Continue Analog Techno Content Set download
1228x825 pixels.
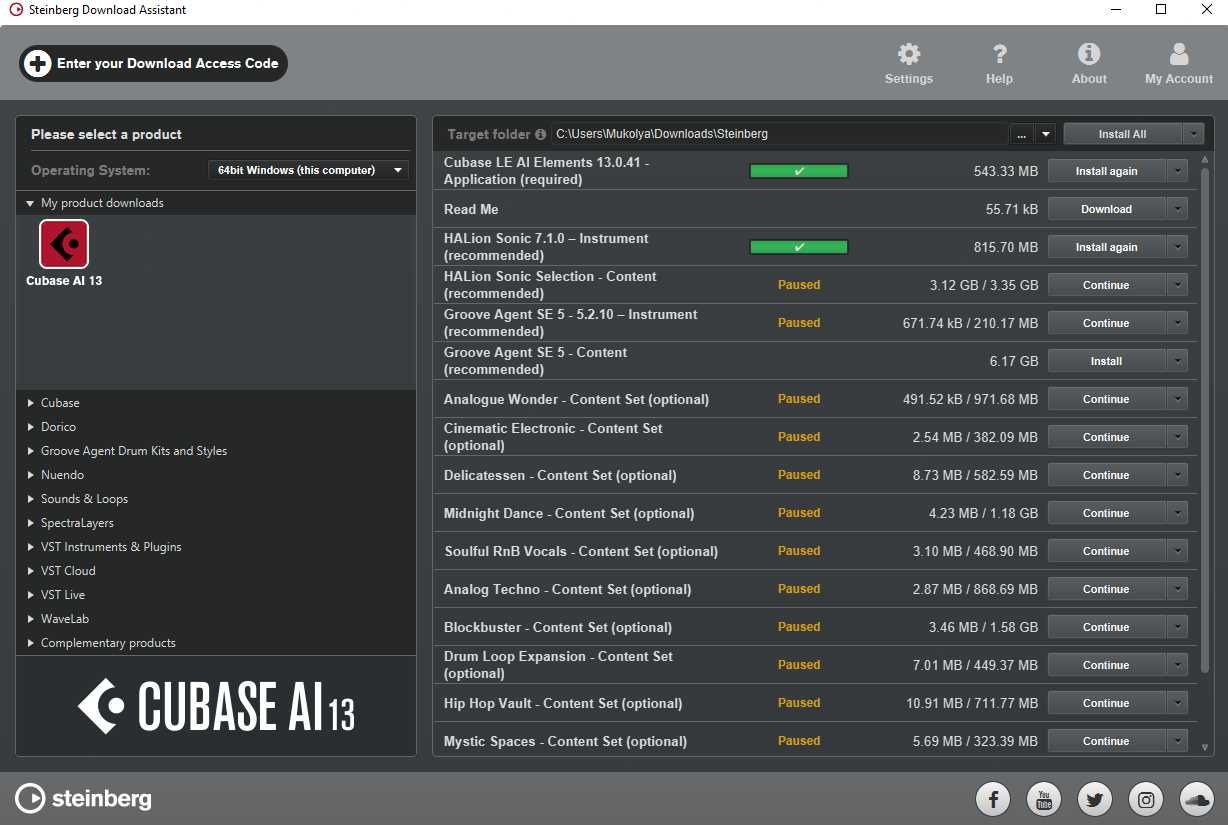tap(1106, 589)
